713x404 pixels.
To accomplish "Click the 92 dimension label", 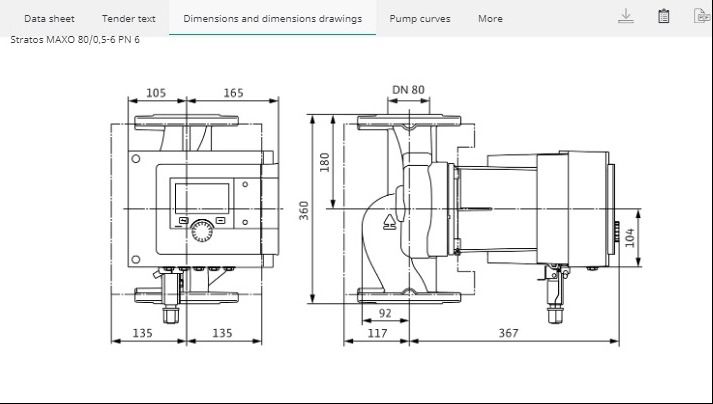I will (x=385, y=313).
